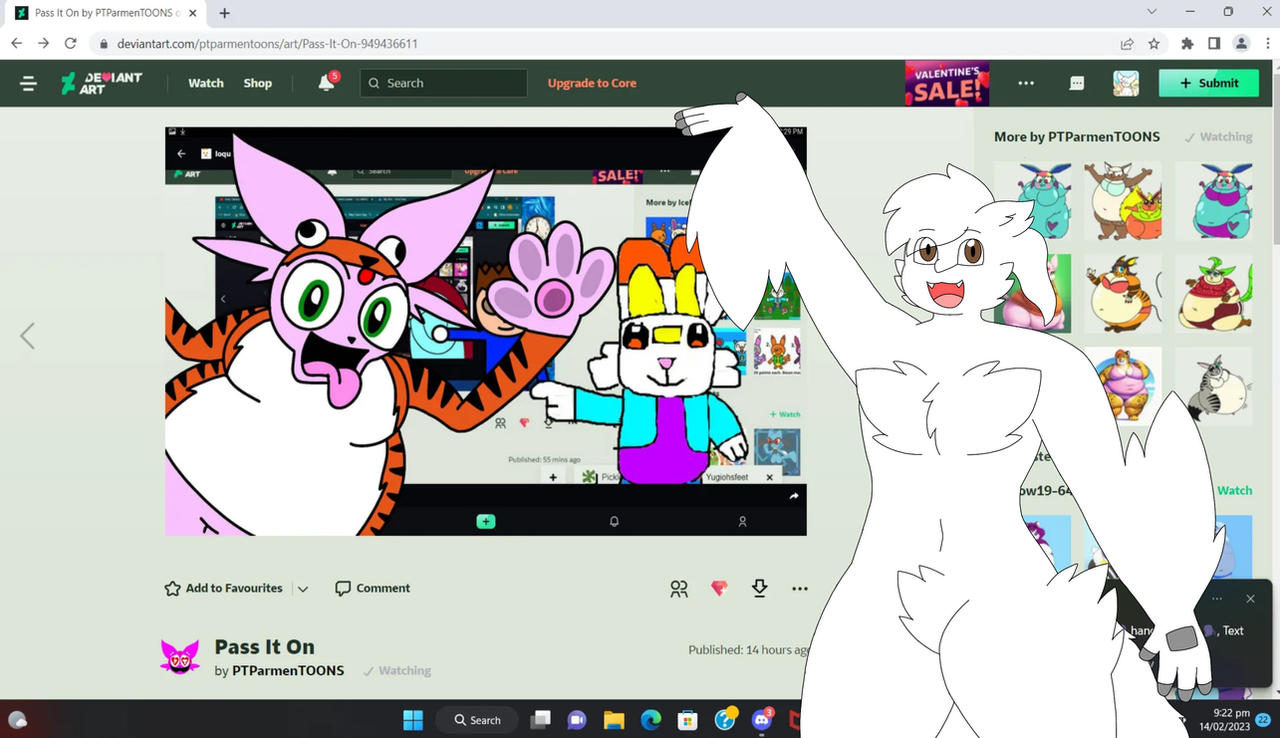Click the browser address bar
The image size is (1280, 738).
click(600, 44)
